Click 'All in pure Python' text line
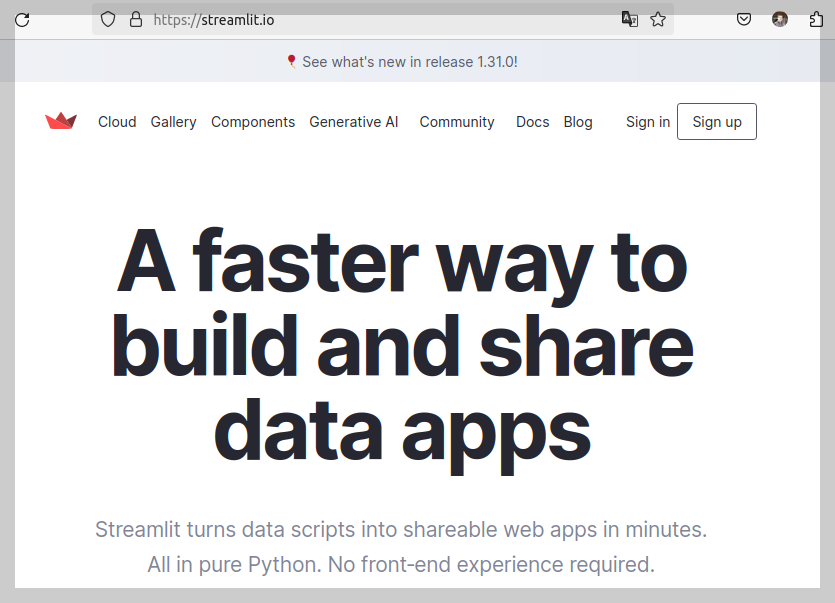 401,565
